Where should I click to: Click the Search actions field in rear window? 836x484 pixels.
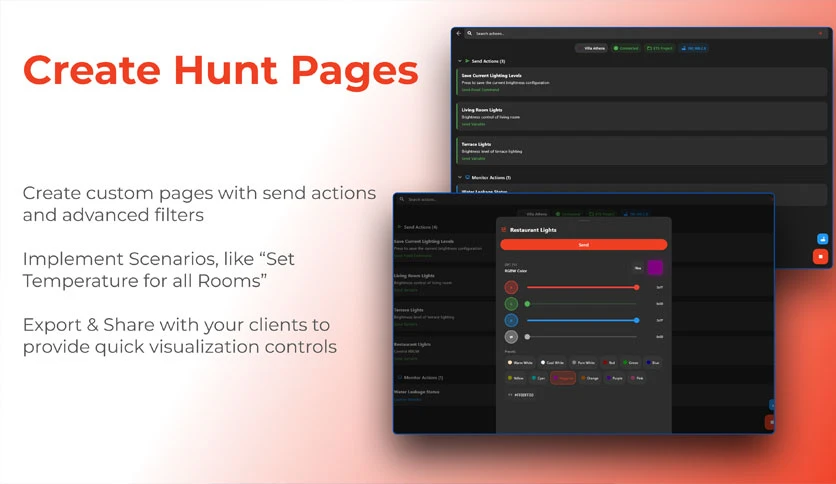click(646, 33)
